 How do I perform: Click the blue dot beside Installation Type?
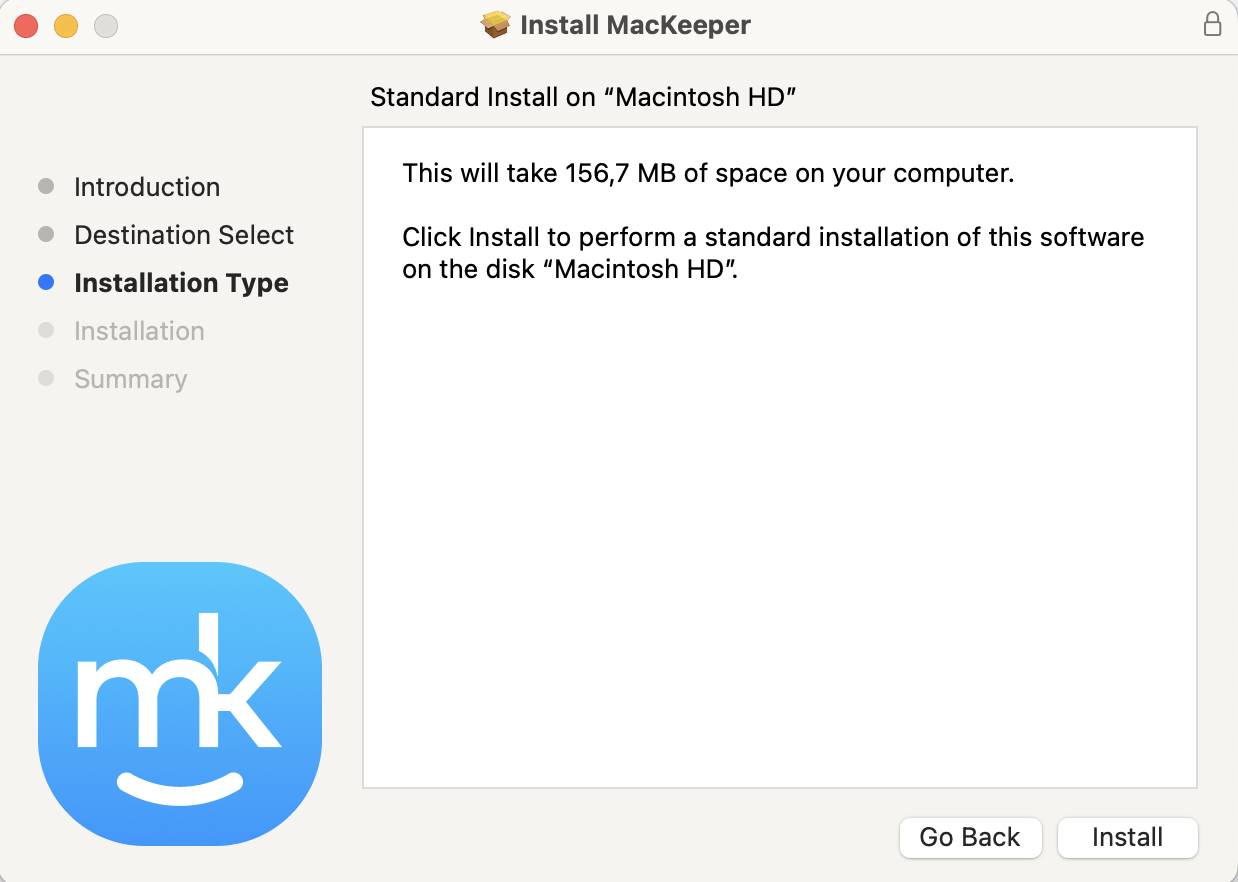coord(46,282)
